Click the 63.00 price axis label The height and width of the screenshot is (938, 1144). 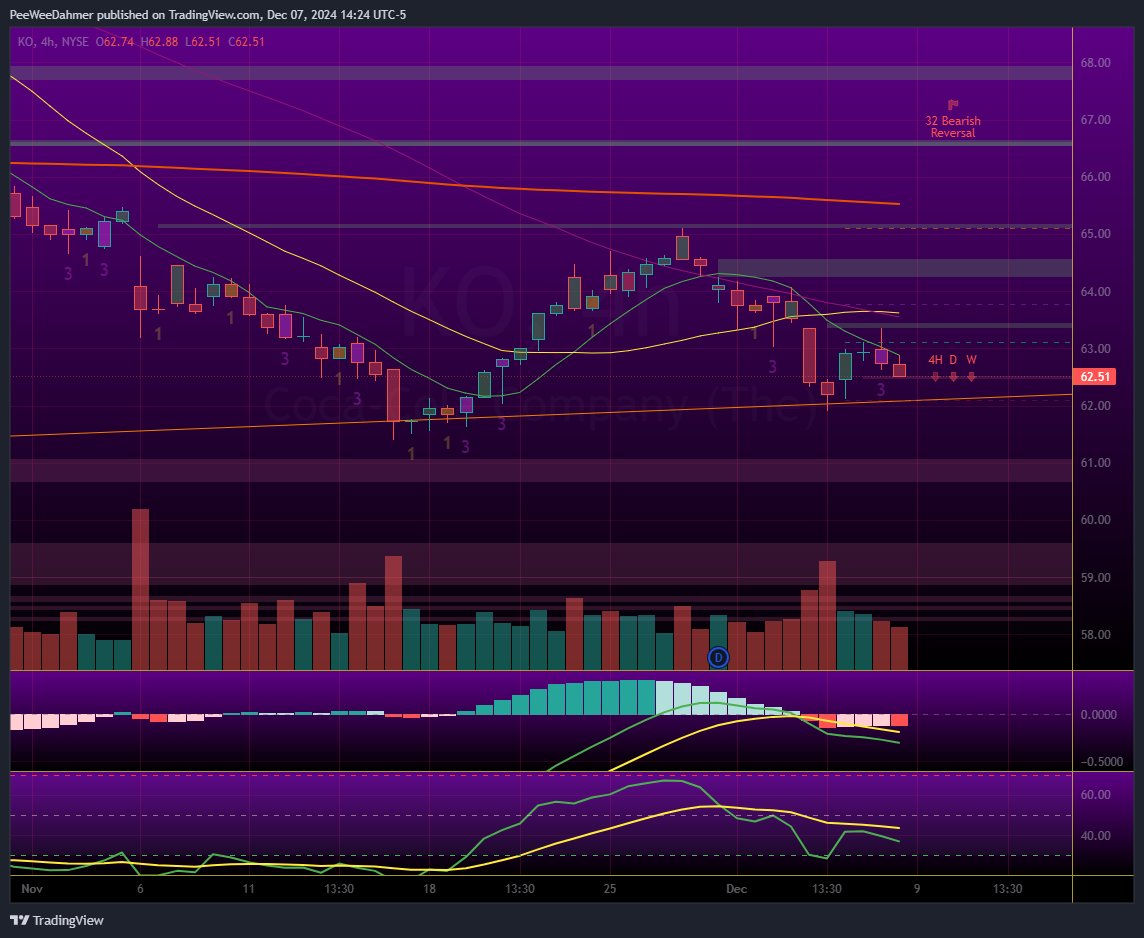1095,349
